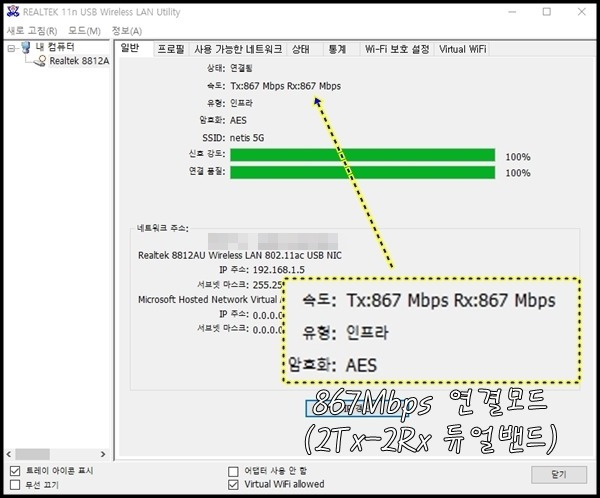
Task: Click the Realtek utility app icon in title bar
Action: click(x=13, y=11)
